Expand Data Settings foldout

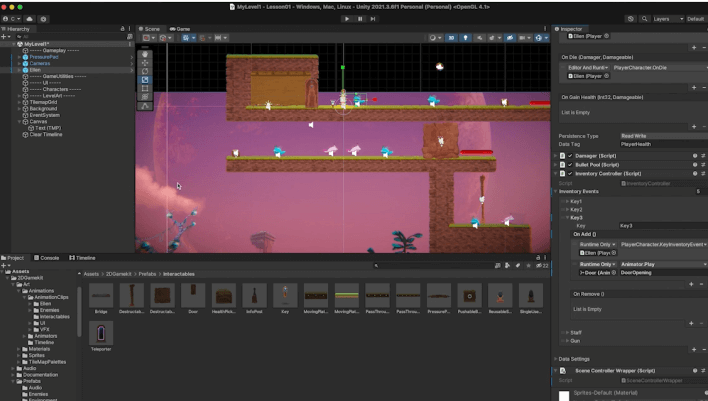pyautogui.click(x=556, y=359)
